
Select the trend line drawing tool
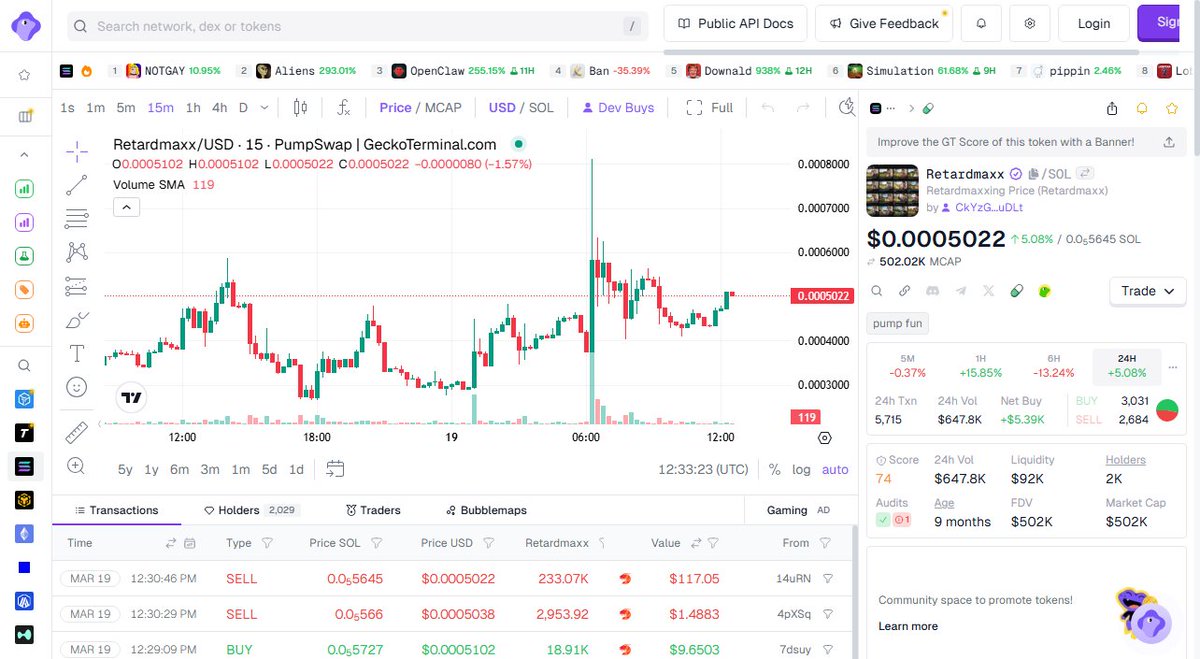76,185
